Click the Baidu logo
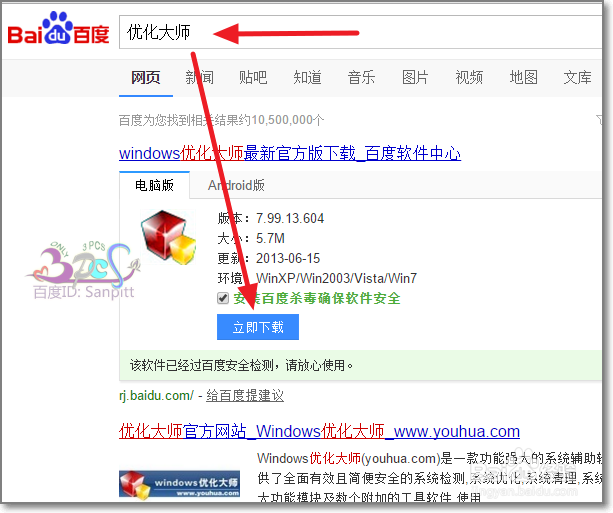 [x=58, y=29]
